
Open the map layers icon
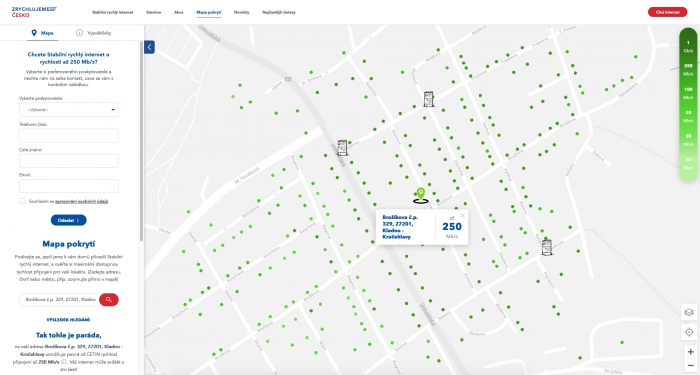[689, 312]
